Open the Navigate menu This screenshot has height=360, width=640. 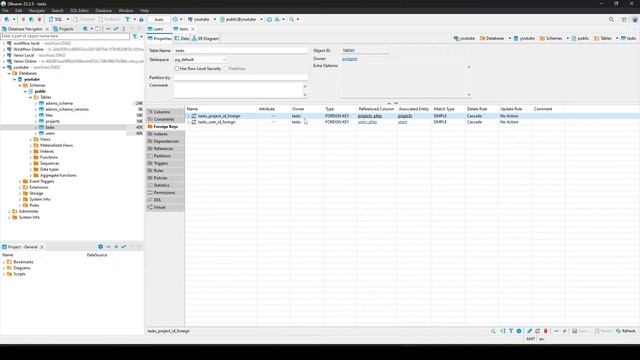[x=37, y=11]
